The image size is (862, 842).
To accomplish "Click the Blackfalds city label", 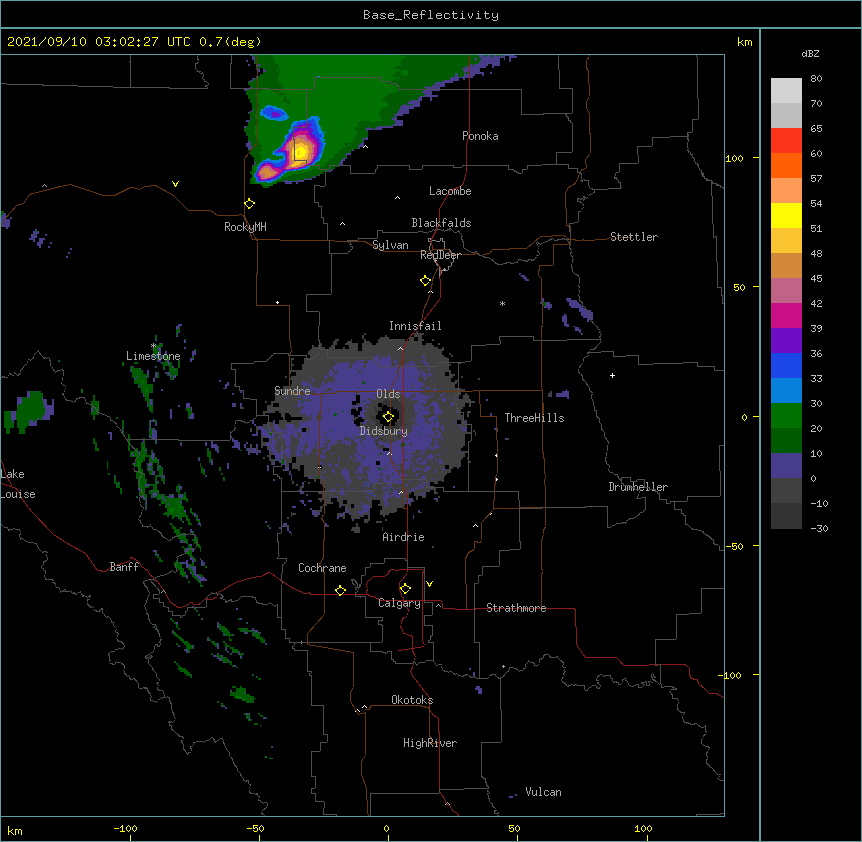I will 441,223.
